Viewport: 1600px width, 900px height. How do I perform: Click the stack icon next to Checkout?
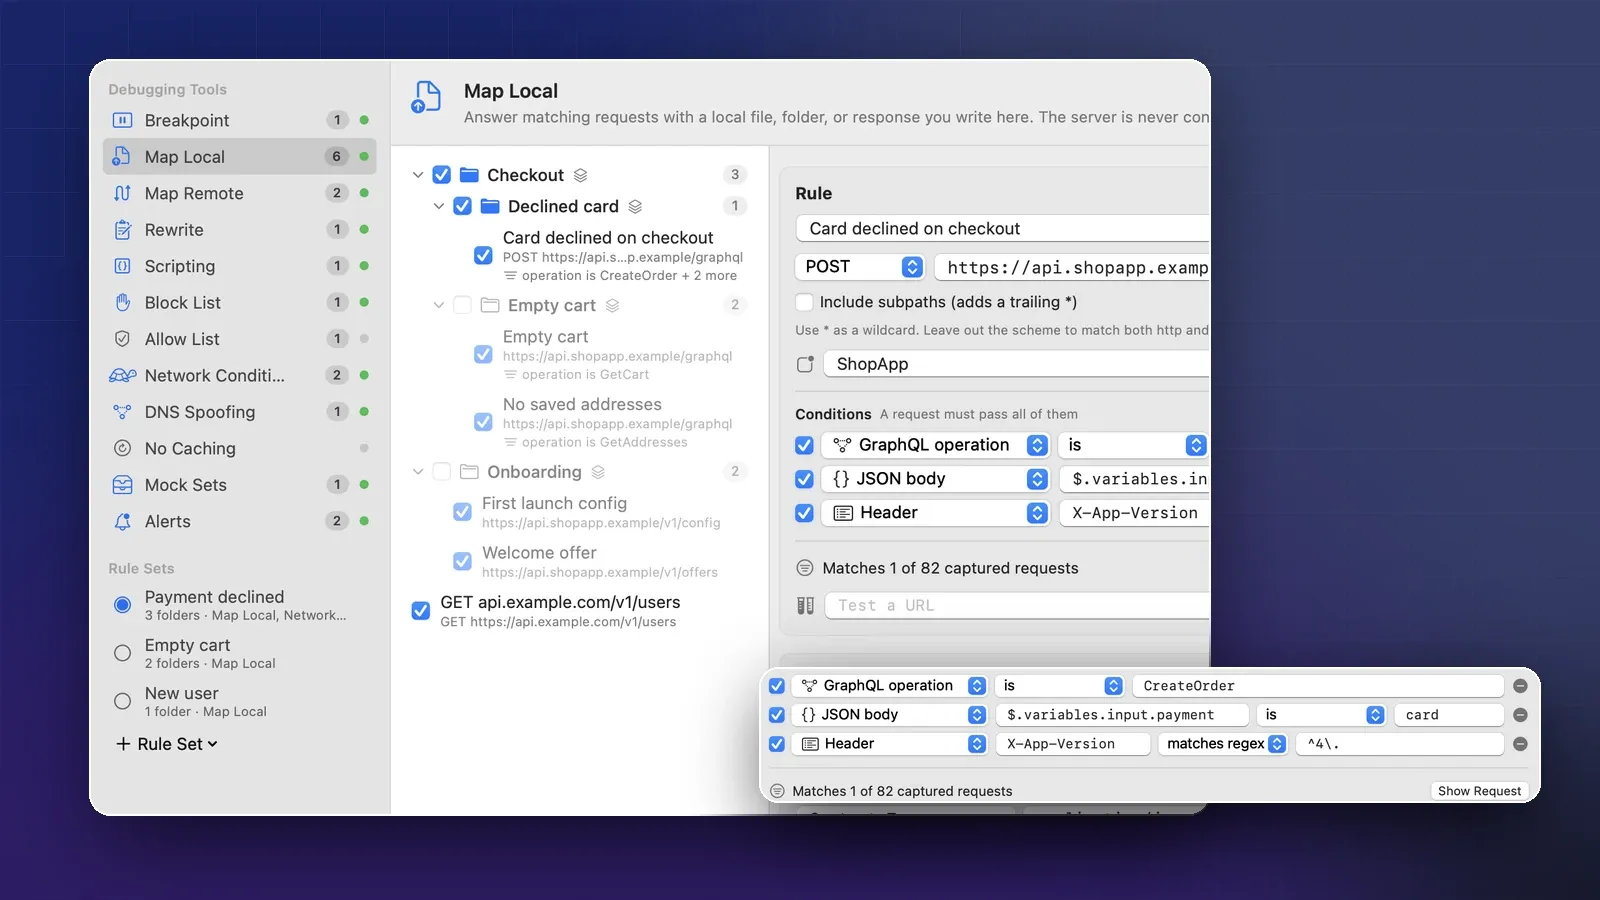point(580,175)
